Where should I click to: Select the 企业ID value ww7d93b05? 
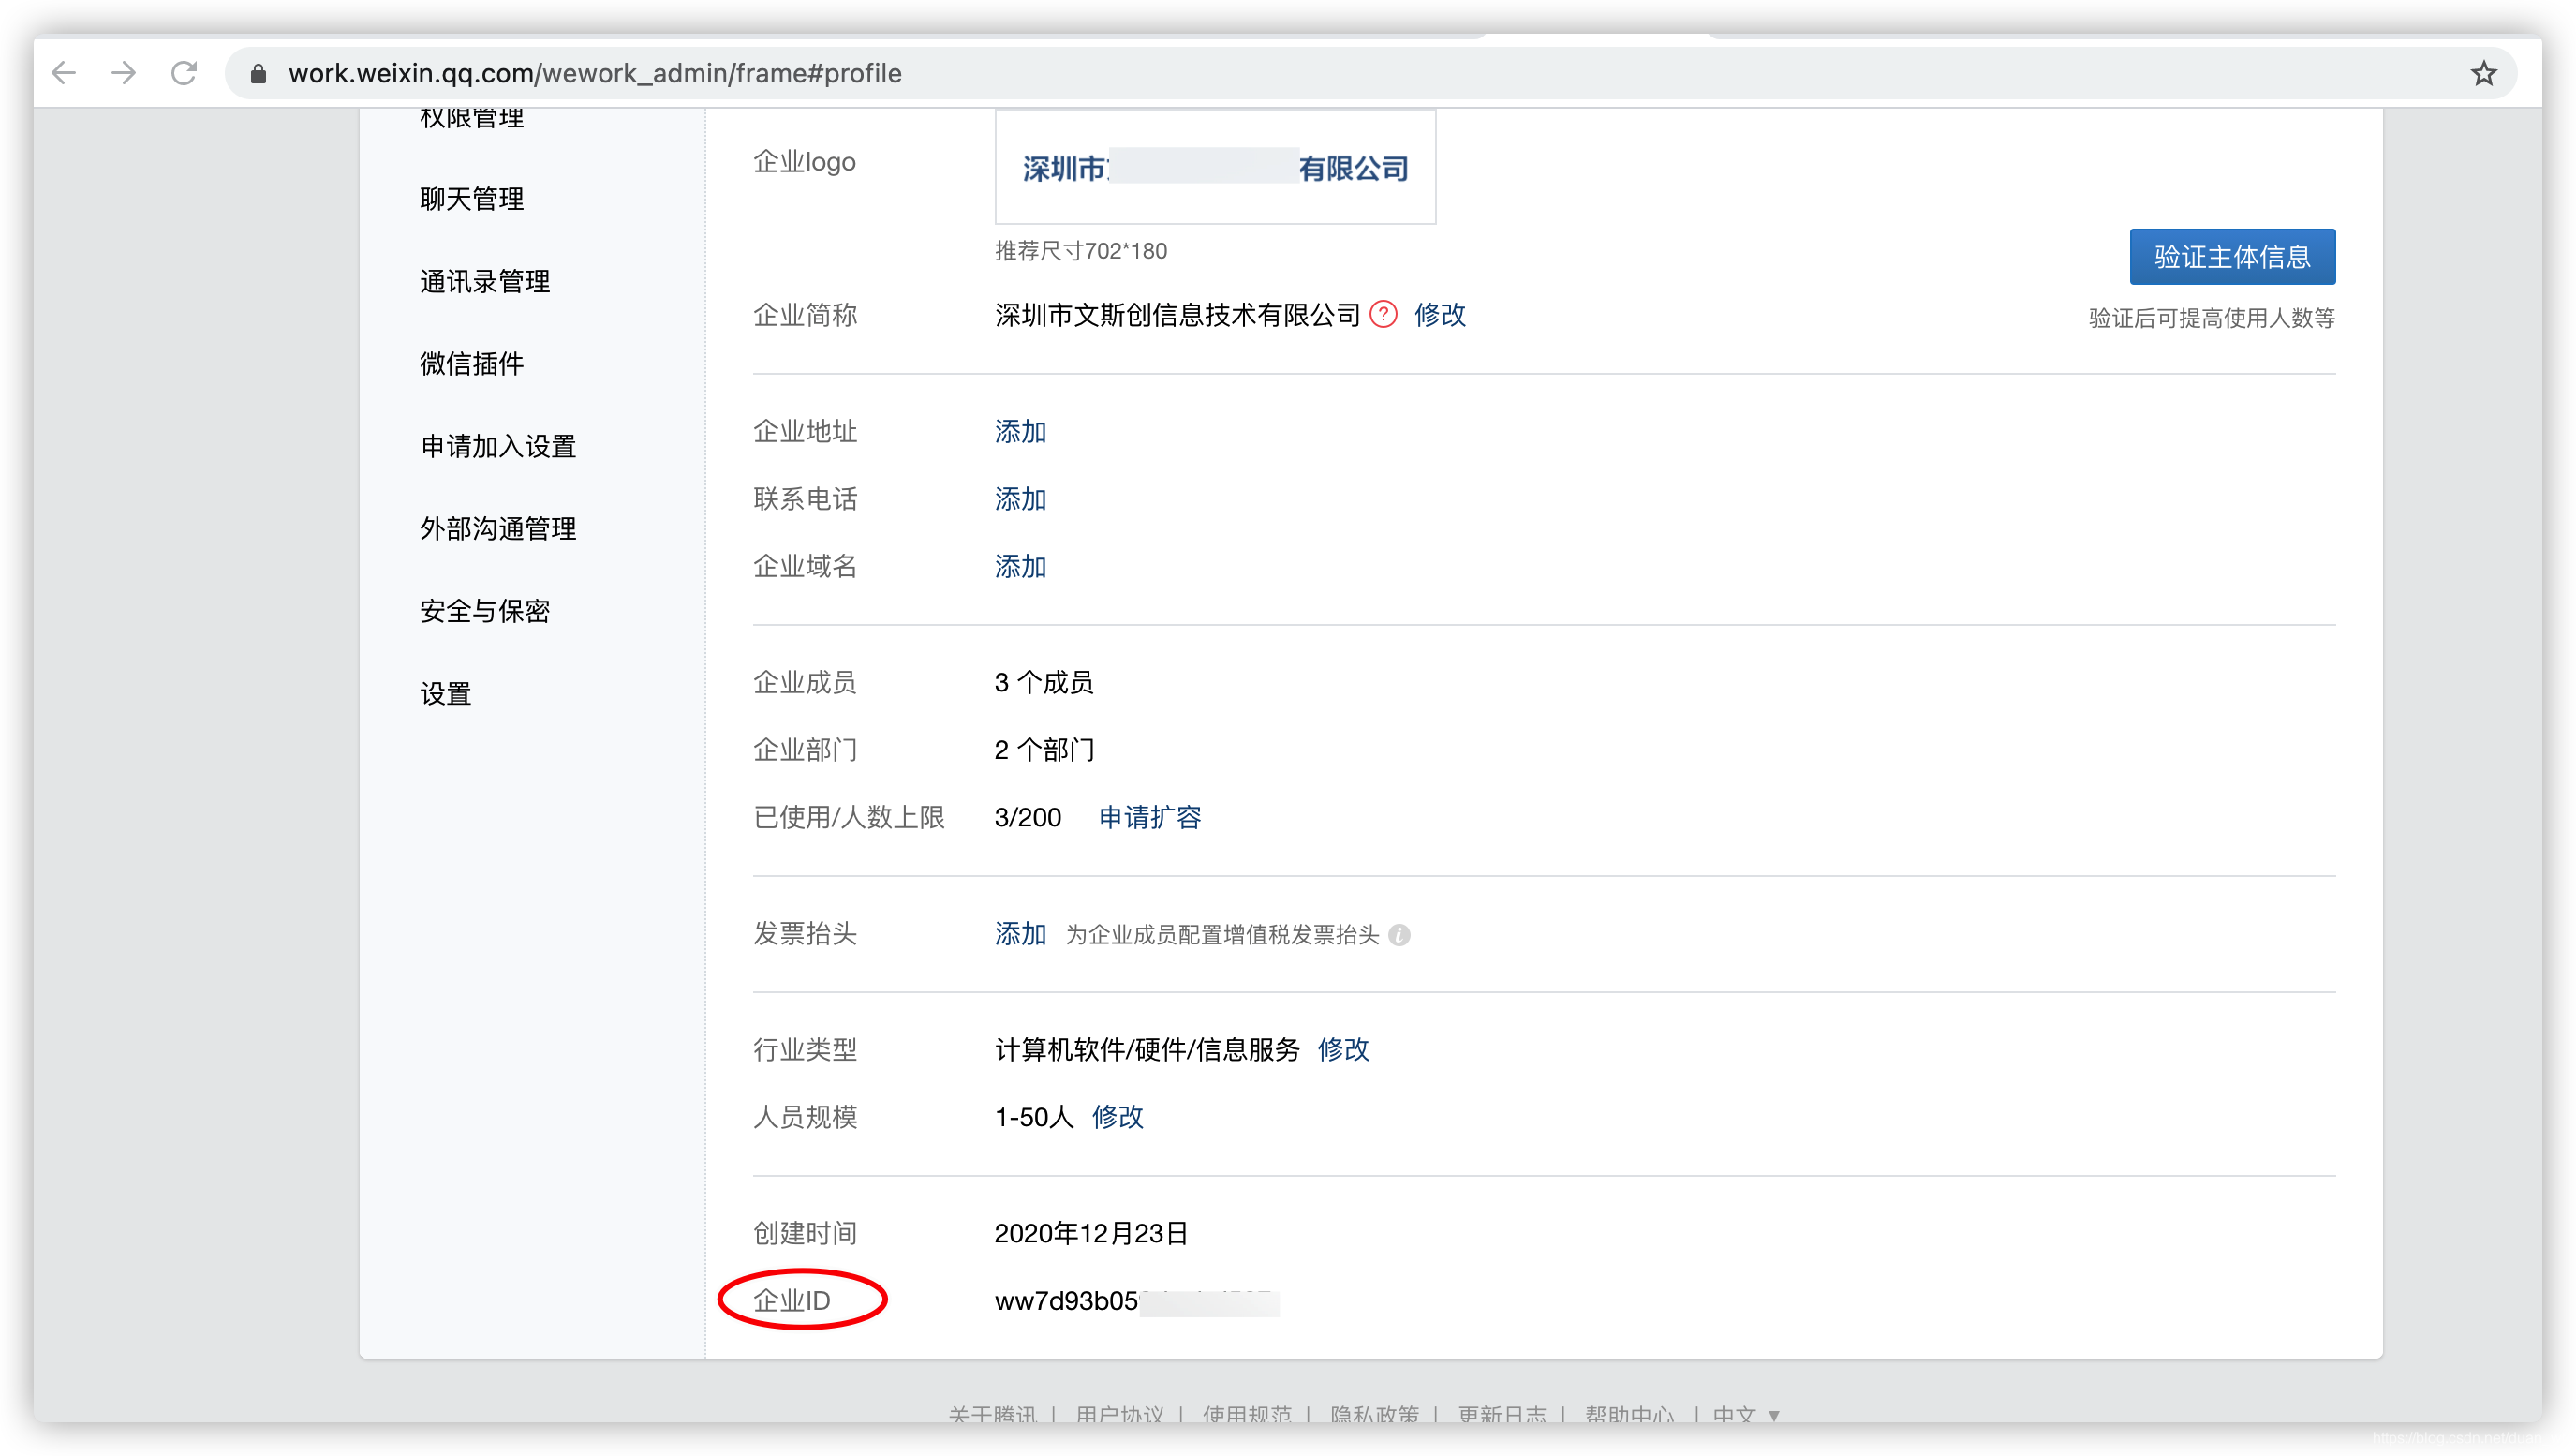(x=1136, y=1301)
